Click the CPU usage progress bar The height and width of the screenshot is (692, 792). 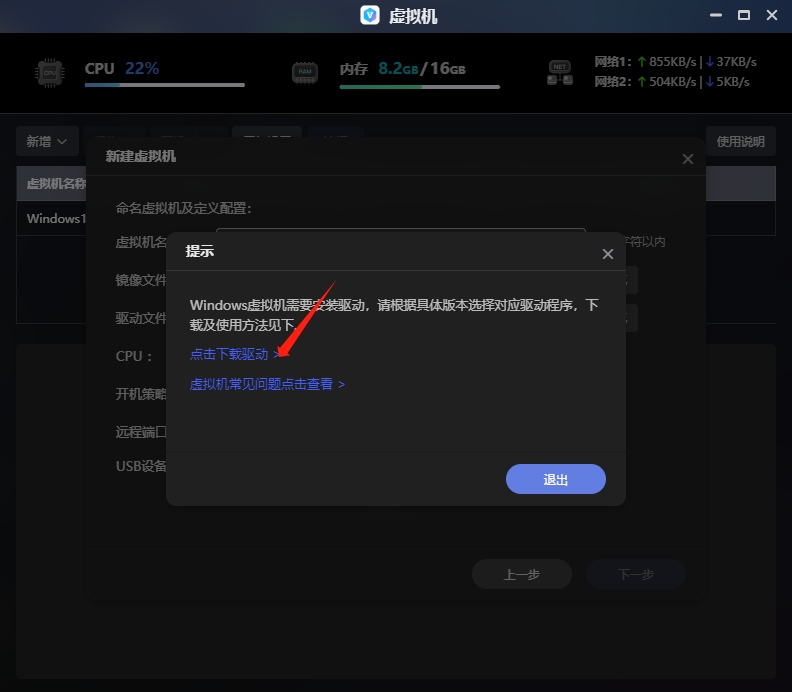tap(165, 85)
